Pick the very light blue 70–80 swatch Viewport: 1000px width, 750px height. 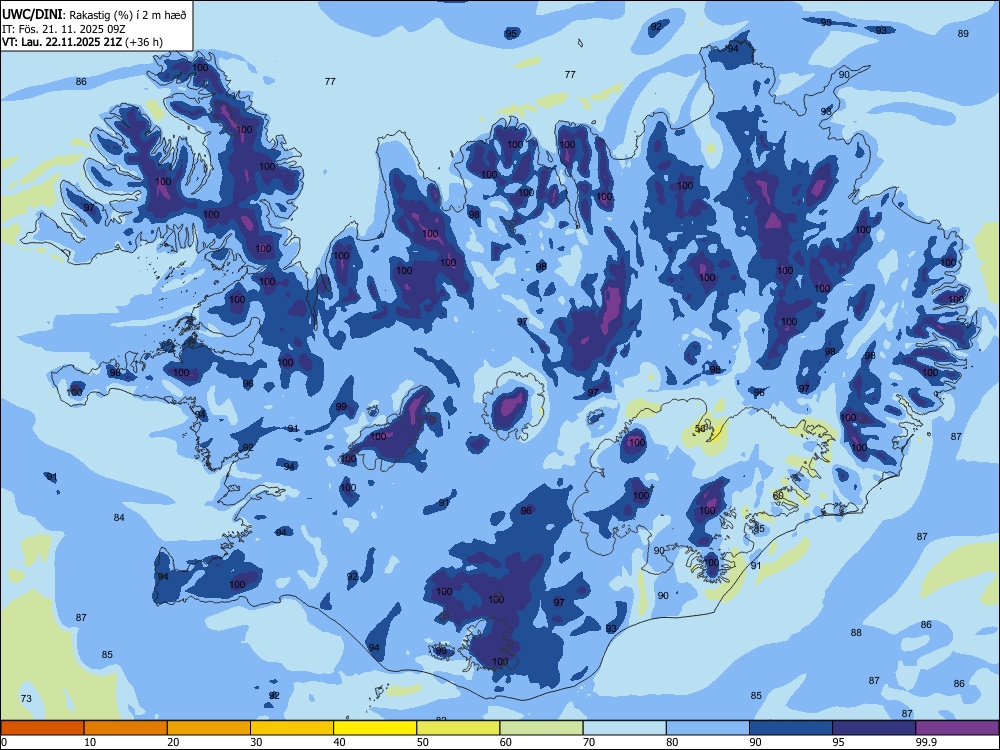pyautogui.click(x=625, y=728)
